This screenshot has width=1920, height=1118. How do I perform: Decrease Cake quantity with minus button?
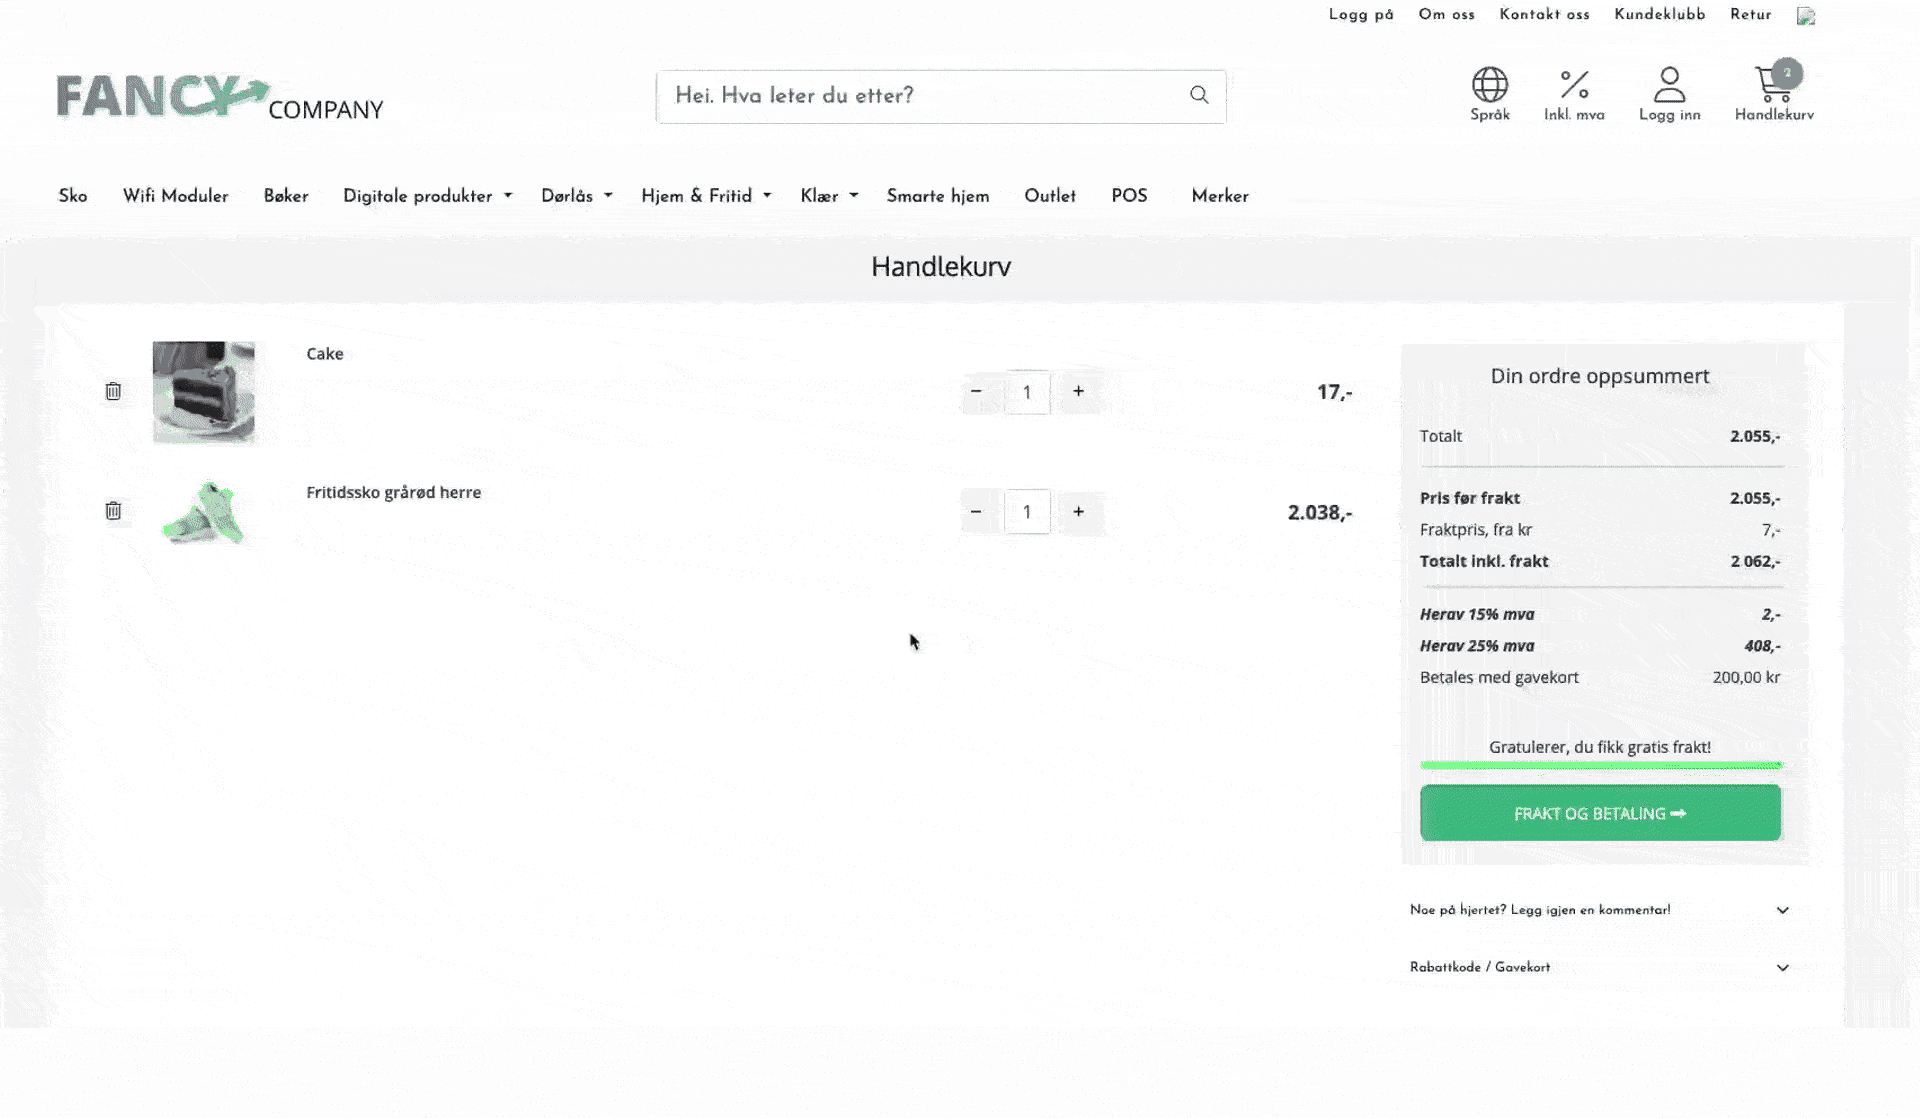[x=976, y=392]
